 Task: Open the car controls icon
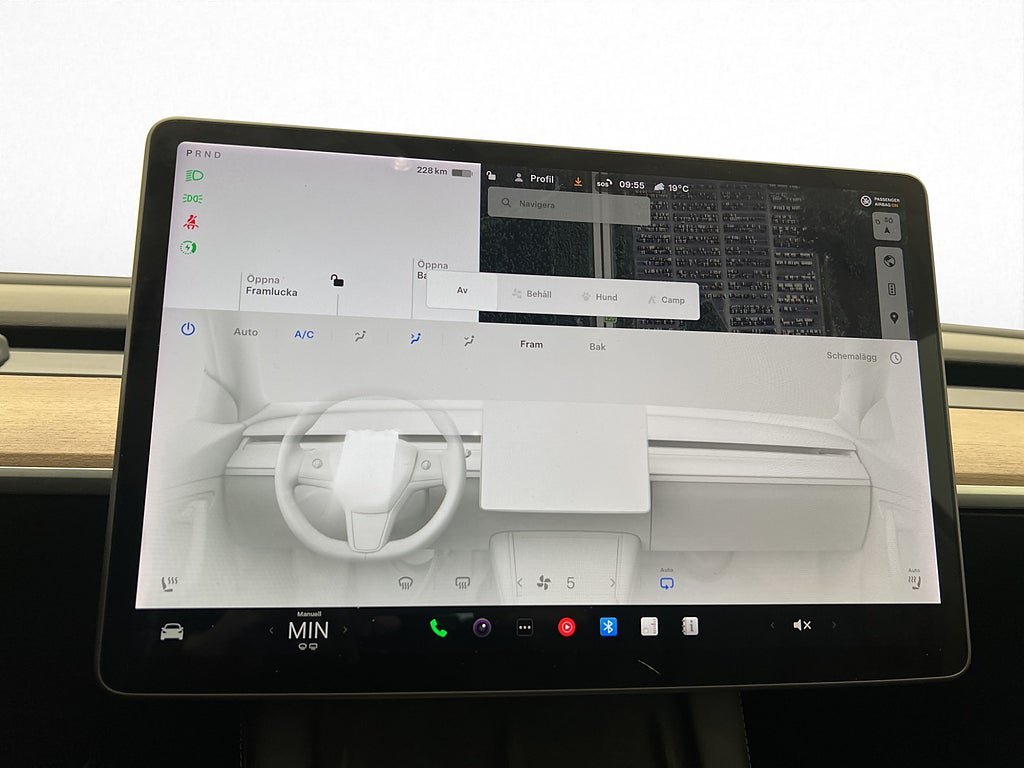point(172,632)
